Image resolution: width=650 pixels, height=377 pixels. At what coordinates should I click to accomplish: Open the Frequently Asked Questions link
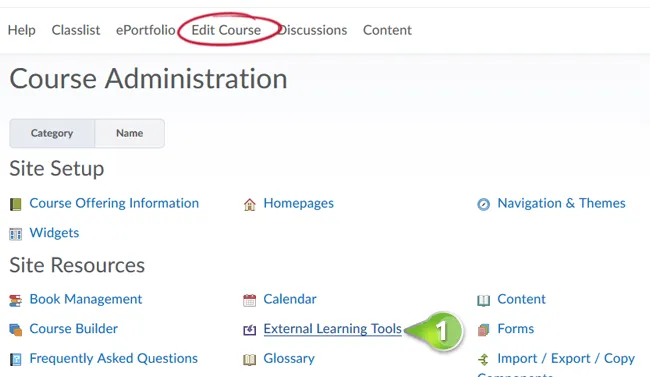tap(114, 358)
